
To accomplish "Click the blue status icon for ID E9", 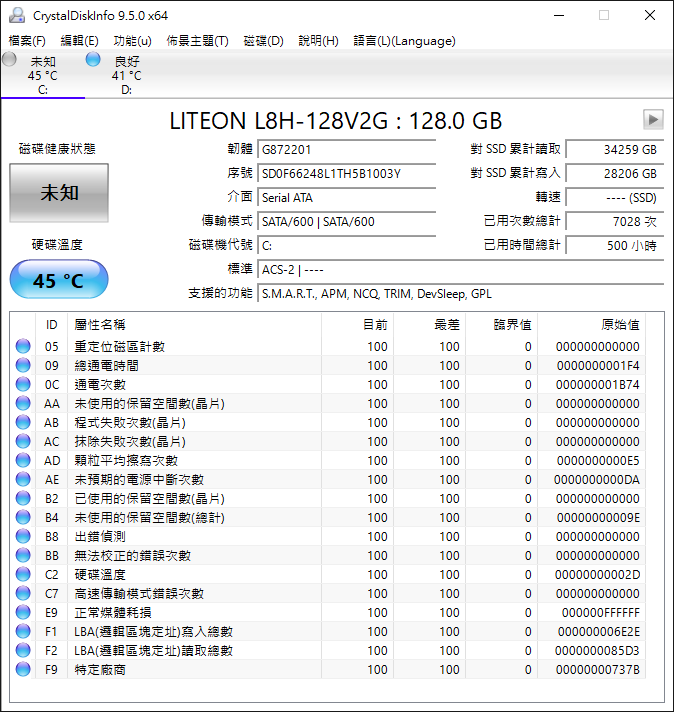I will coord(23,613).
